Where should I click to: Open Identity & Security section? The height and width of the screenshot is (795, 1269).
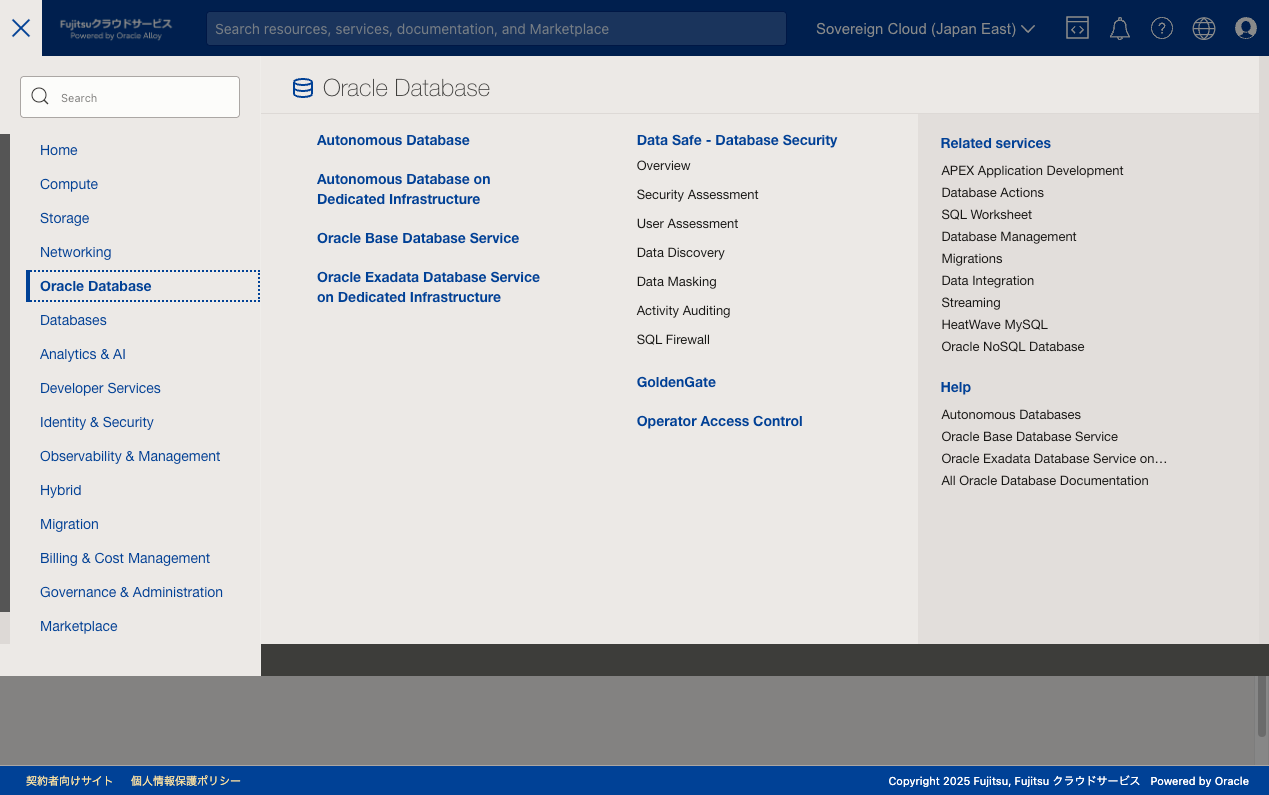pyautogui.click(x=96, y=422)
